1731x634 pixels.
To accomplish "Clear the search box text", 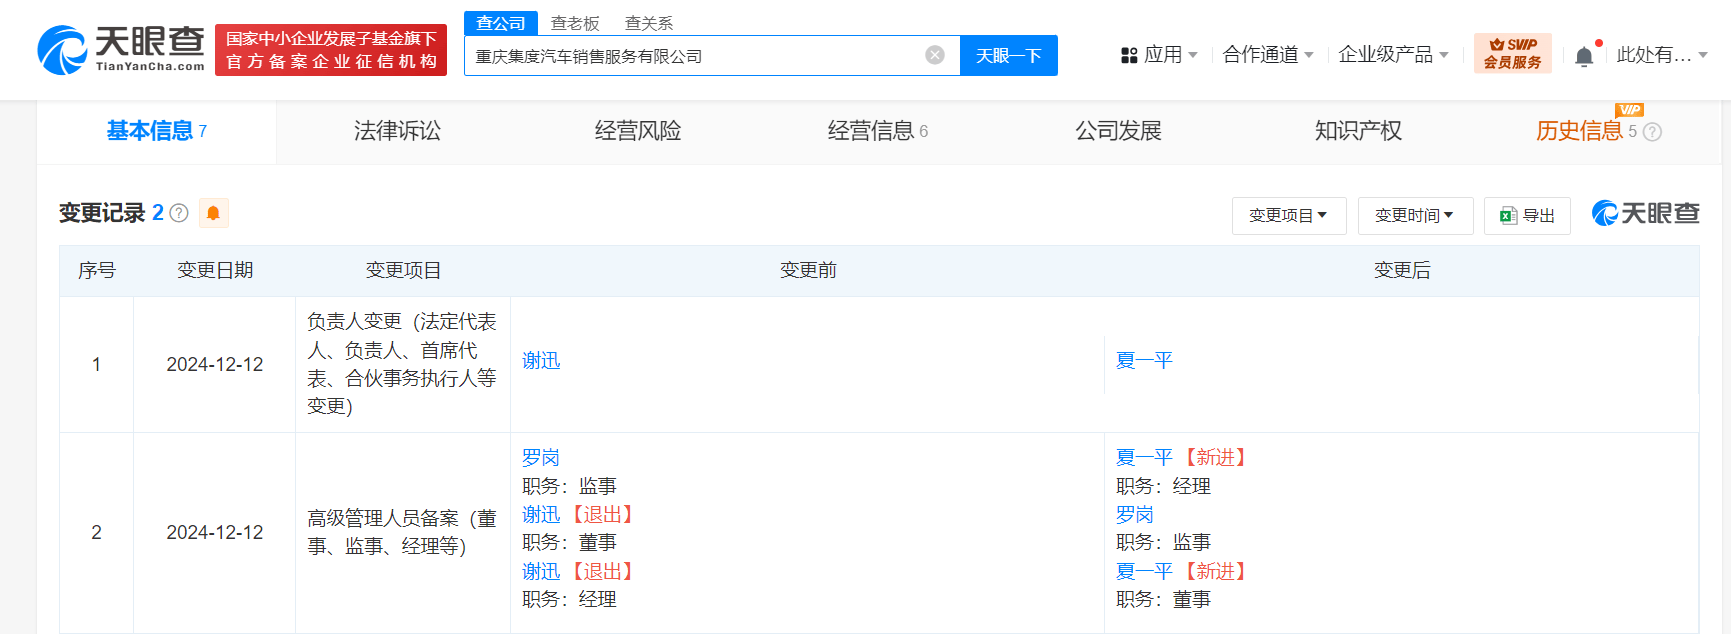I will (934, 55).
